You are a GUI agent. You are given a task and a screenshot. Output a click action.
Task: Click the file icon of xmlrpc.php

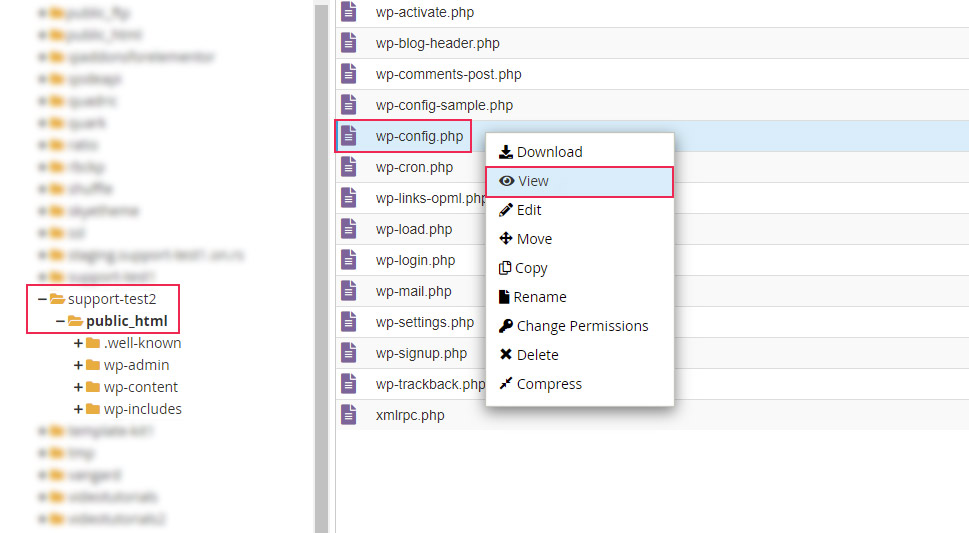[x=349, y=414]
